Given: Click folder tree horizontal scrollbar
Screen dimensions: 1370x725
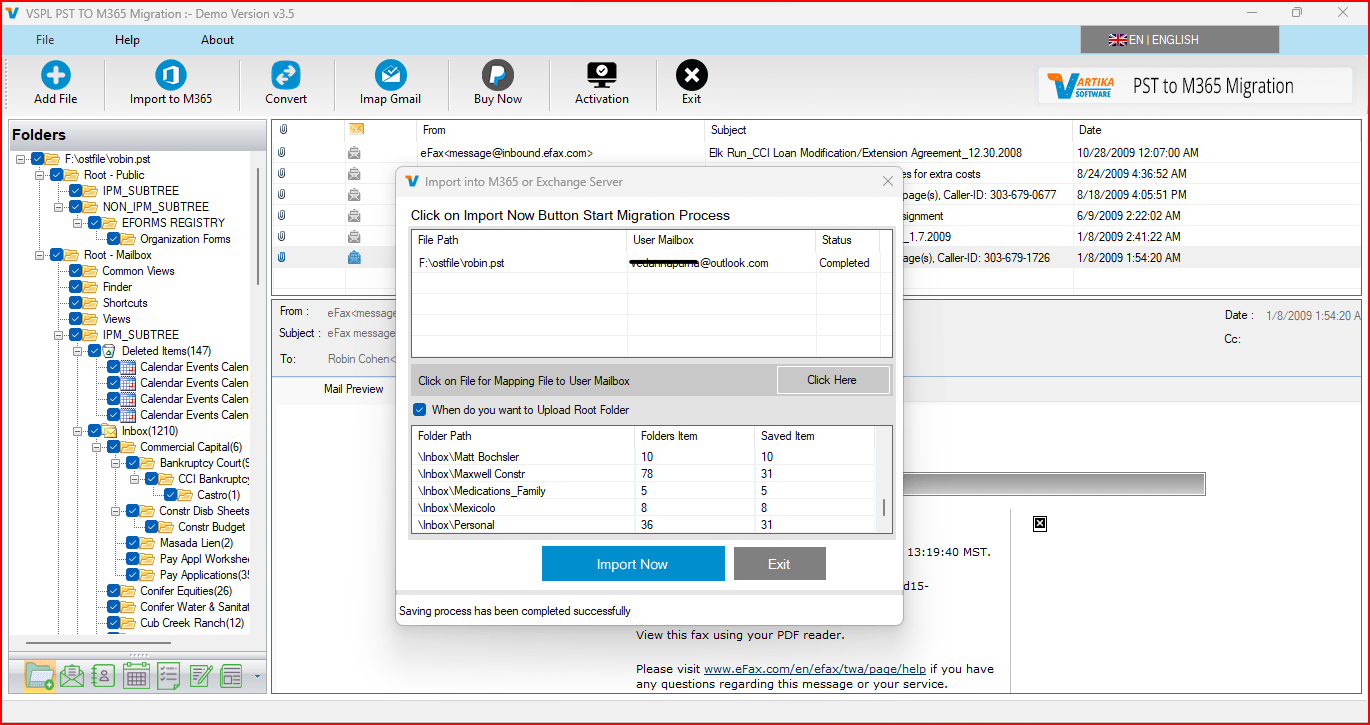Looking at the screenshot, I should 97,642.
